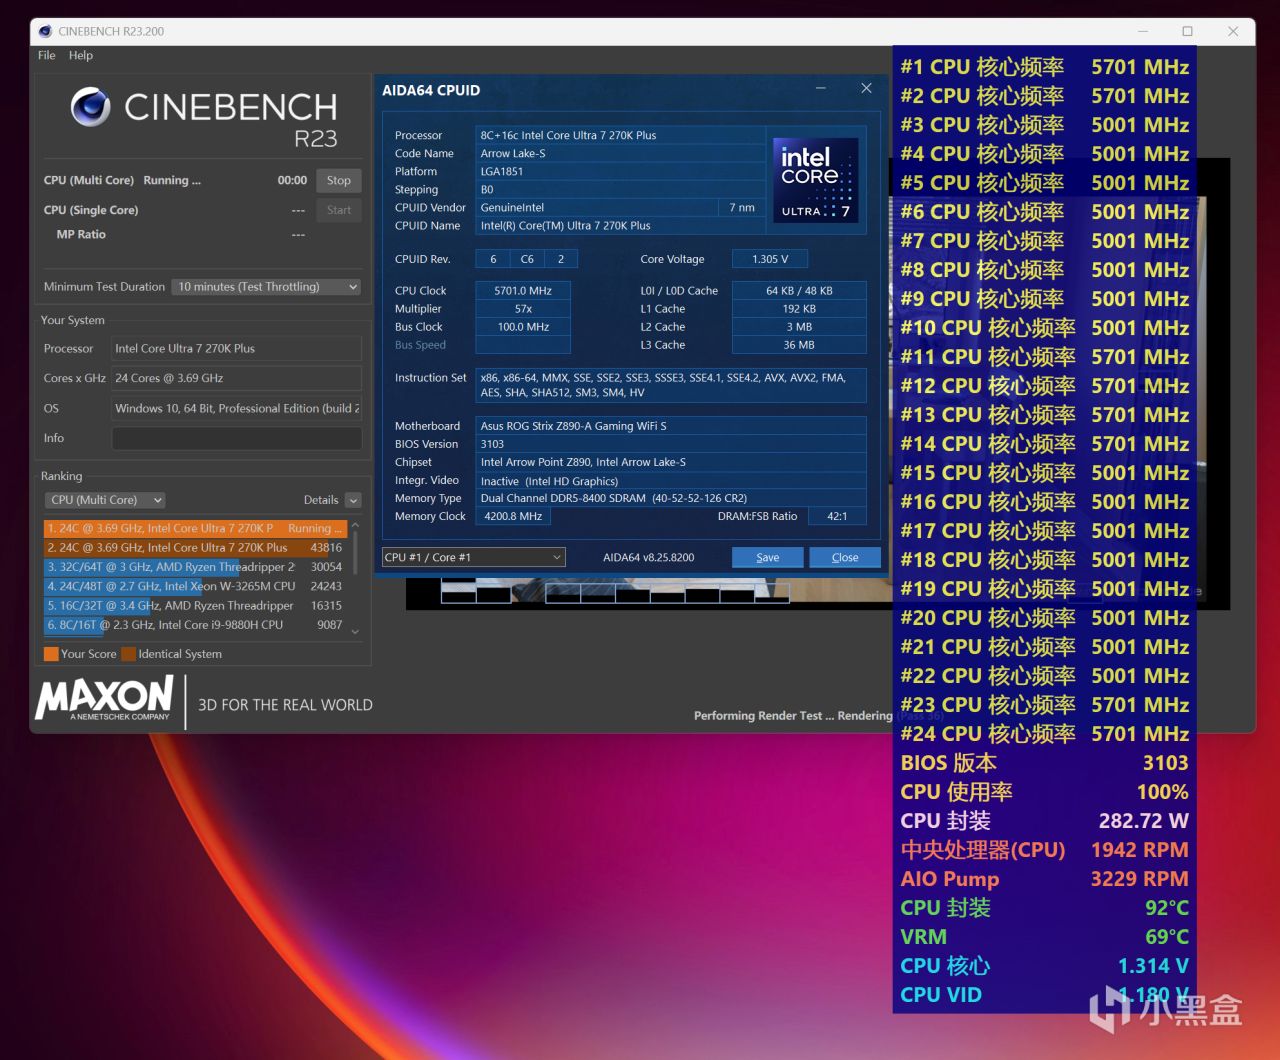The image size is (1280, 1060).
Task: Click the MAXON company logo
Action: tap(105, 698)
